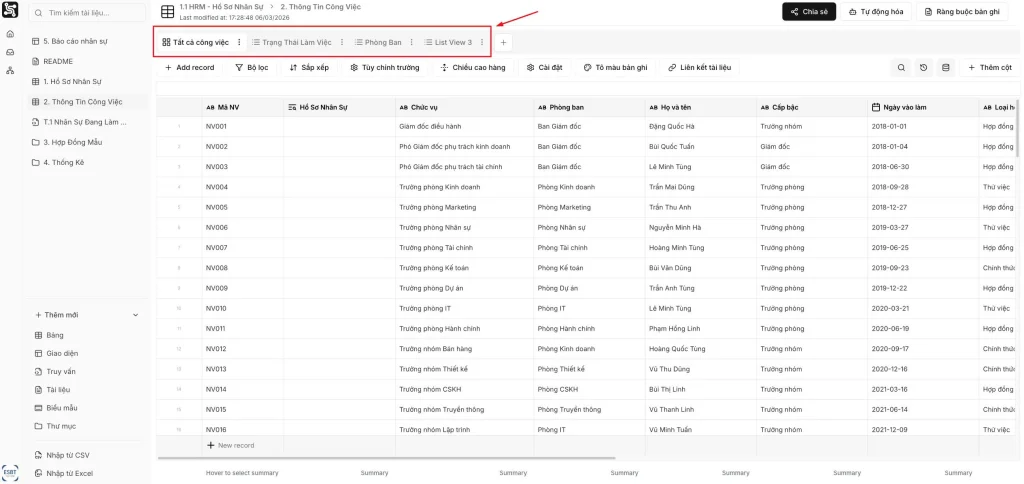Click the gear icon of Tùy chỉnh trường
The image size is (1024, 484).
(354, 67)
